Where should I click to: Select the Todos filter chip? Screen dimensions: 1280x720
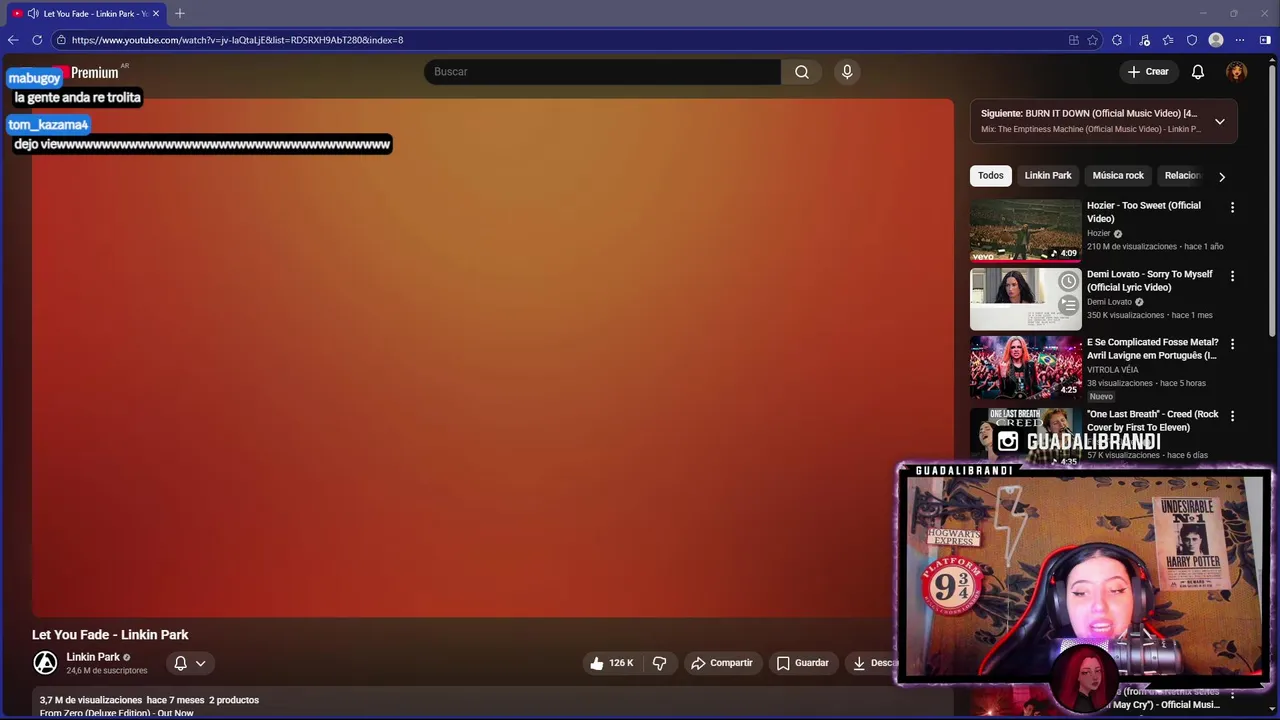991,176
